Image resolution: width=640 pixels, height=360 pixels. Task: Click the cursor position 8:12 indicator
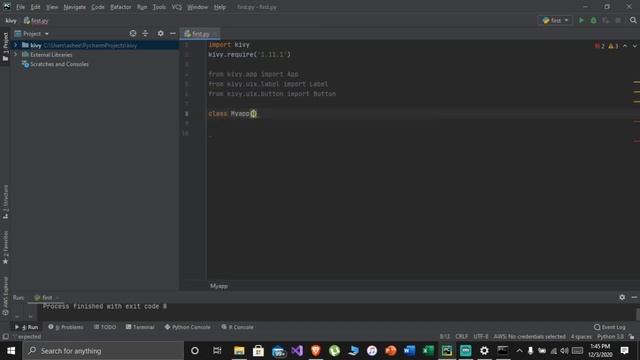click(x=445, y=337)
